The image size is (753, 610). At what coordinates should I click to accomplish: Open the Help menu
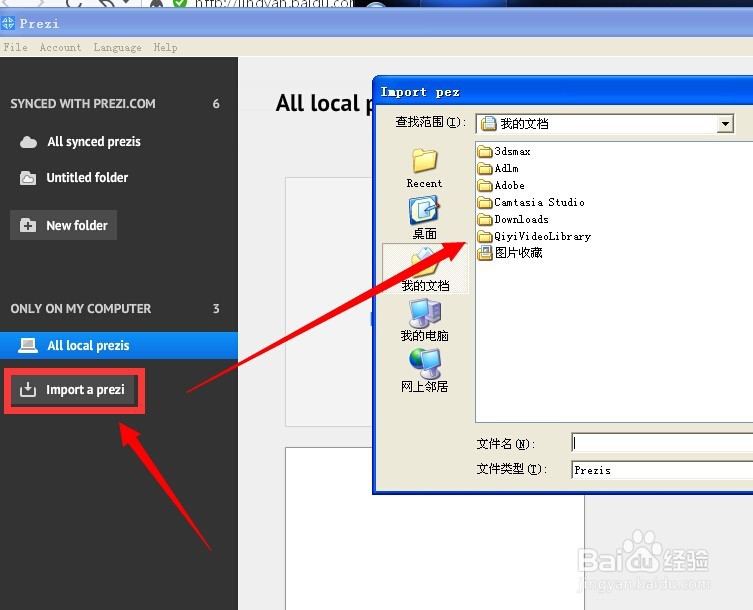166,47
